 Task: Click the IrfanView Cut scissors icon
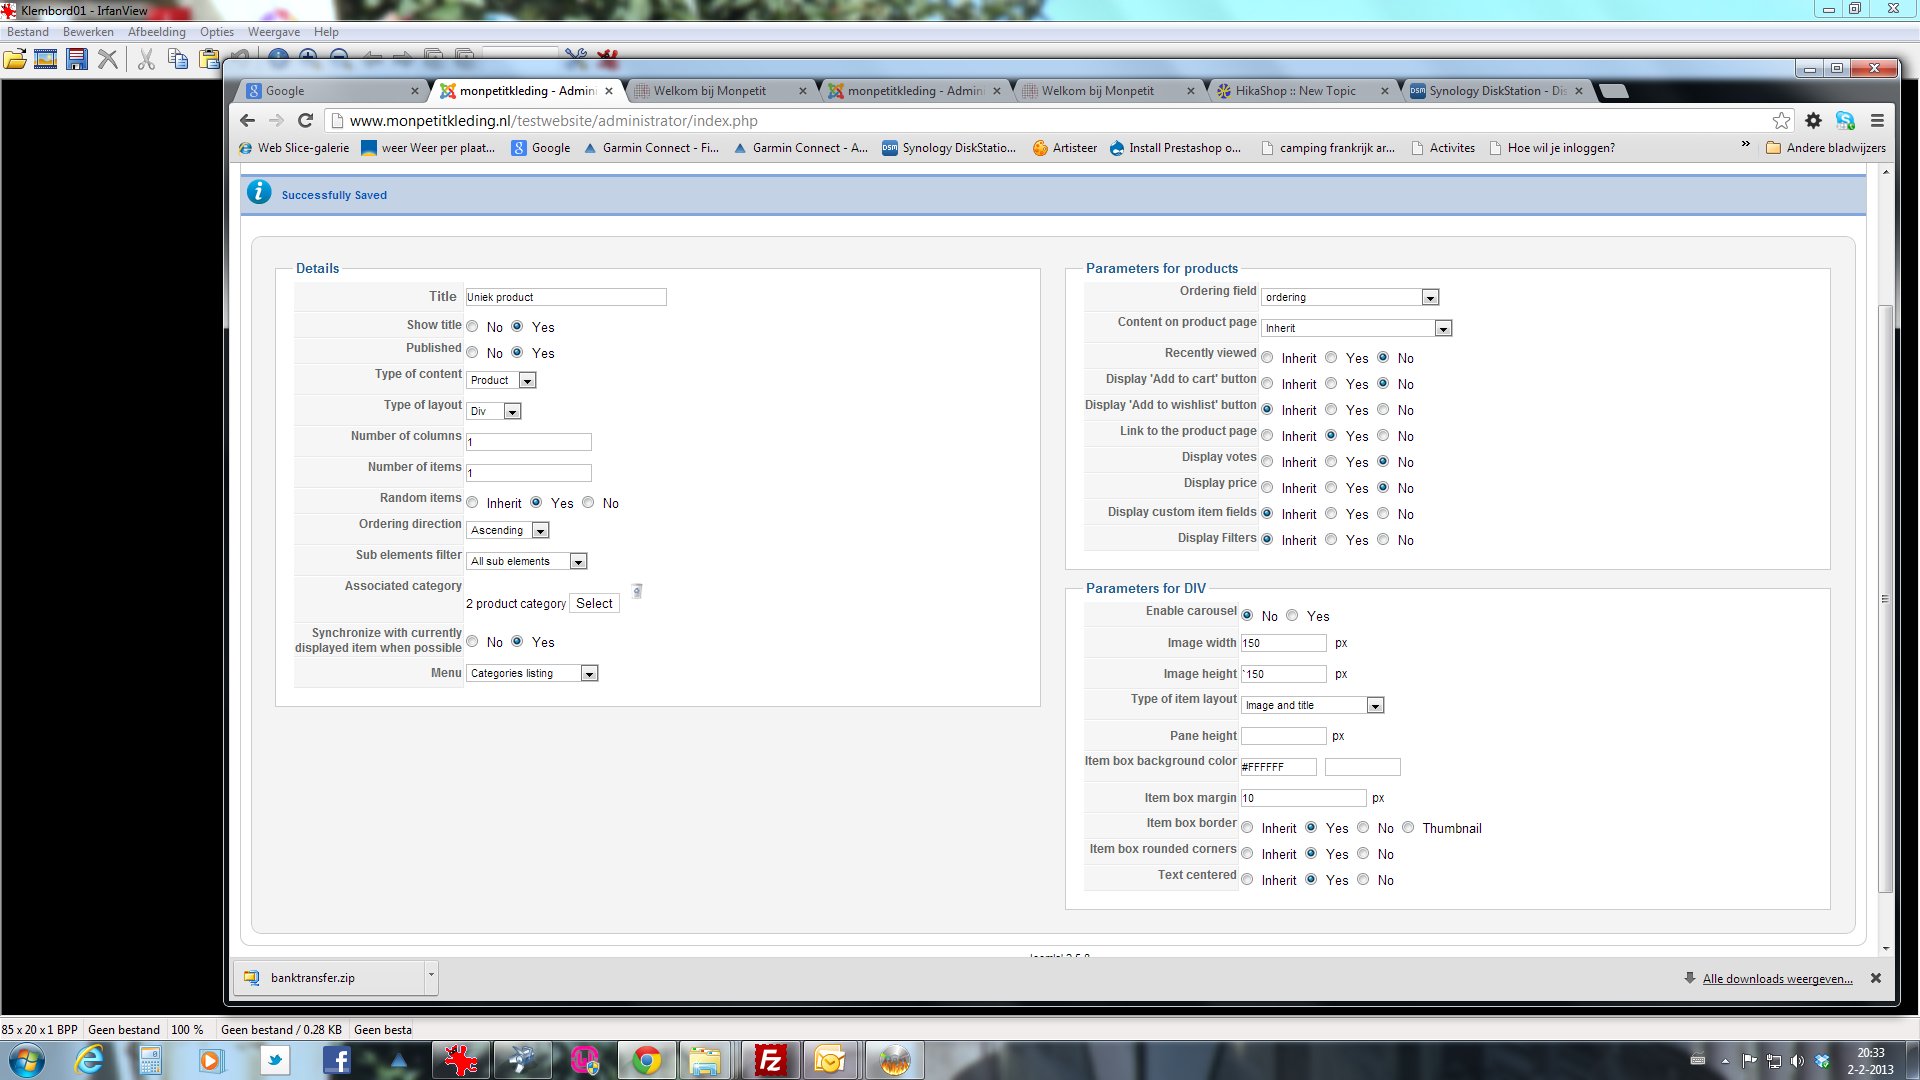coord(146,59)
